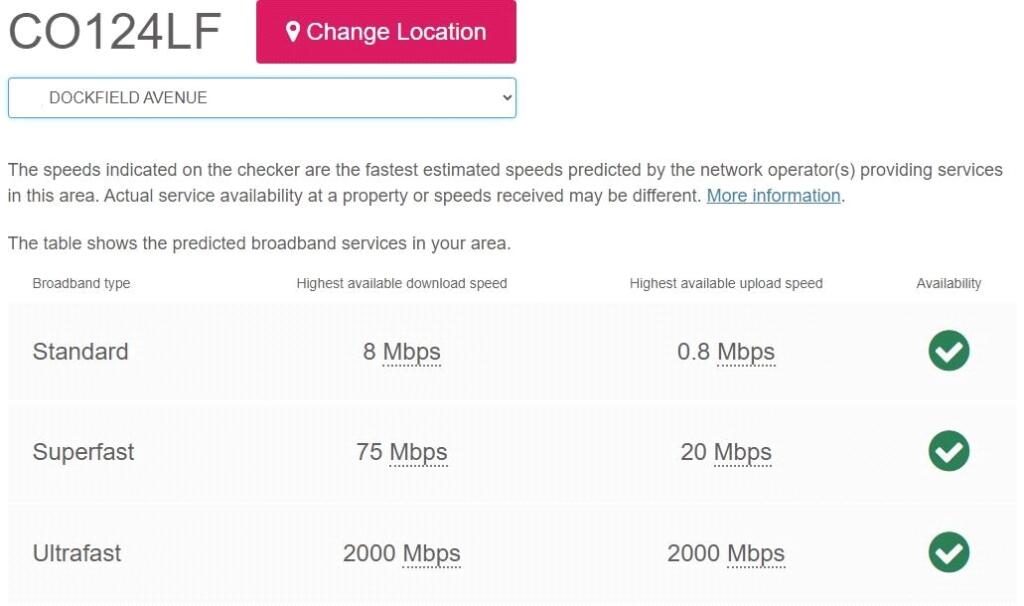1024x606 pixels.
Task: Click the dropdown chevron on the address selector
Action: pos(505,97)
